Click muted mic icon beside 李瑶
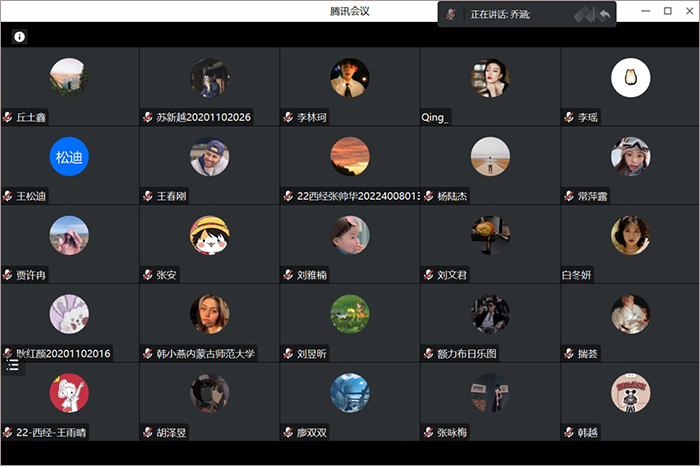700x466 pixels. click(568, 118)
